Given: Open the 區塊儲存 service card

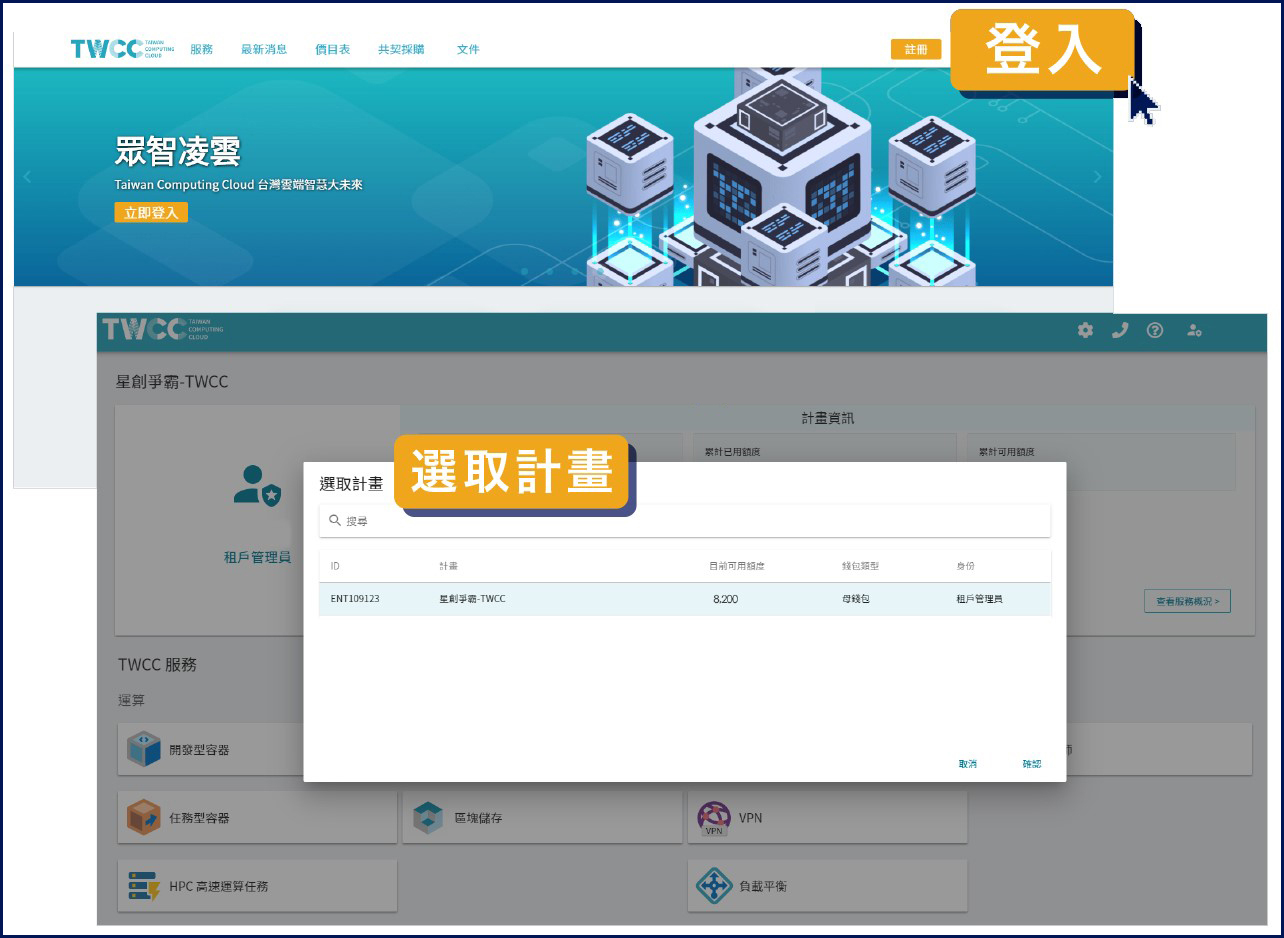Looking at the screenshot, I should pos(542,817).
